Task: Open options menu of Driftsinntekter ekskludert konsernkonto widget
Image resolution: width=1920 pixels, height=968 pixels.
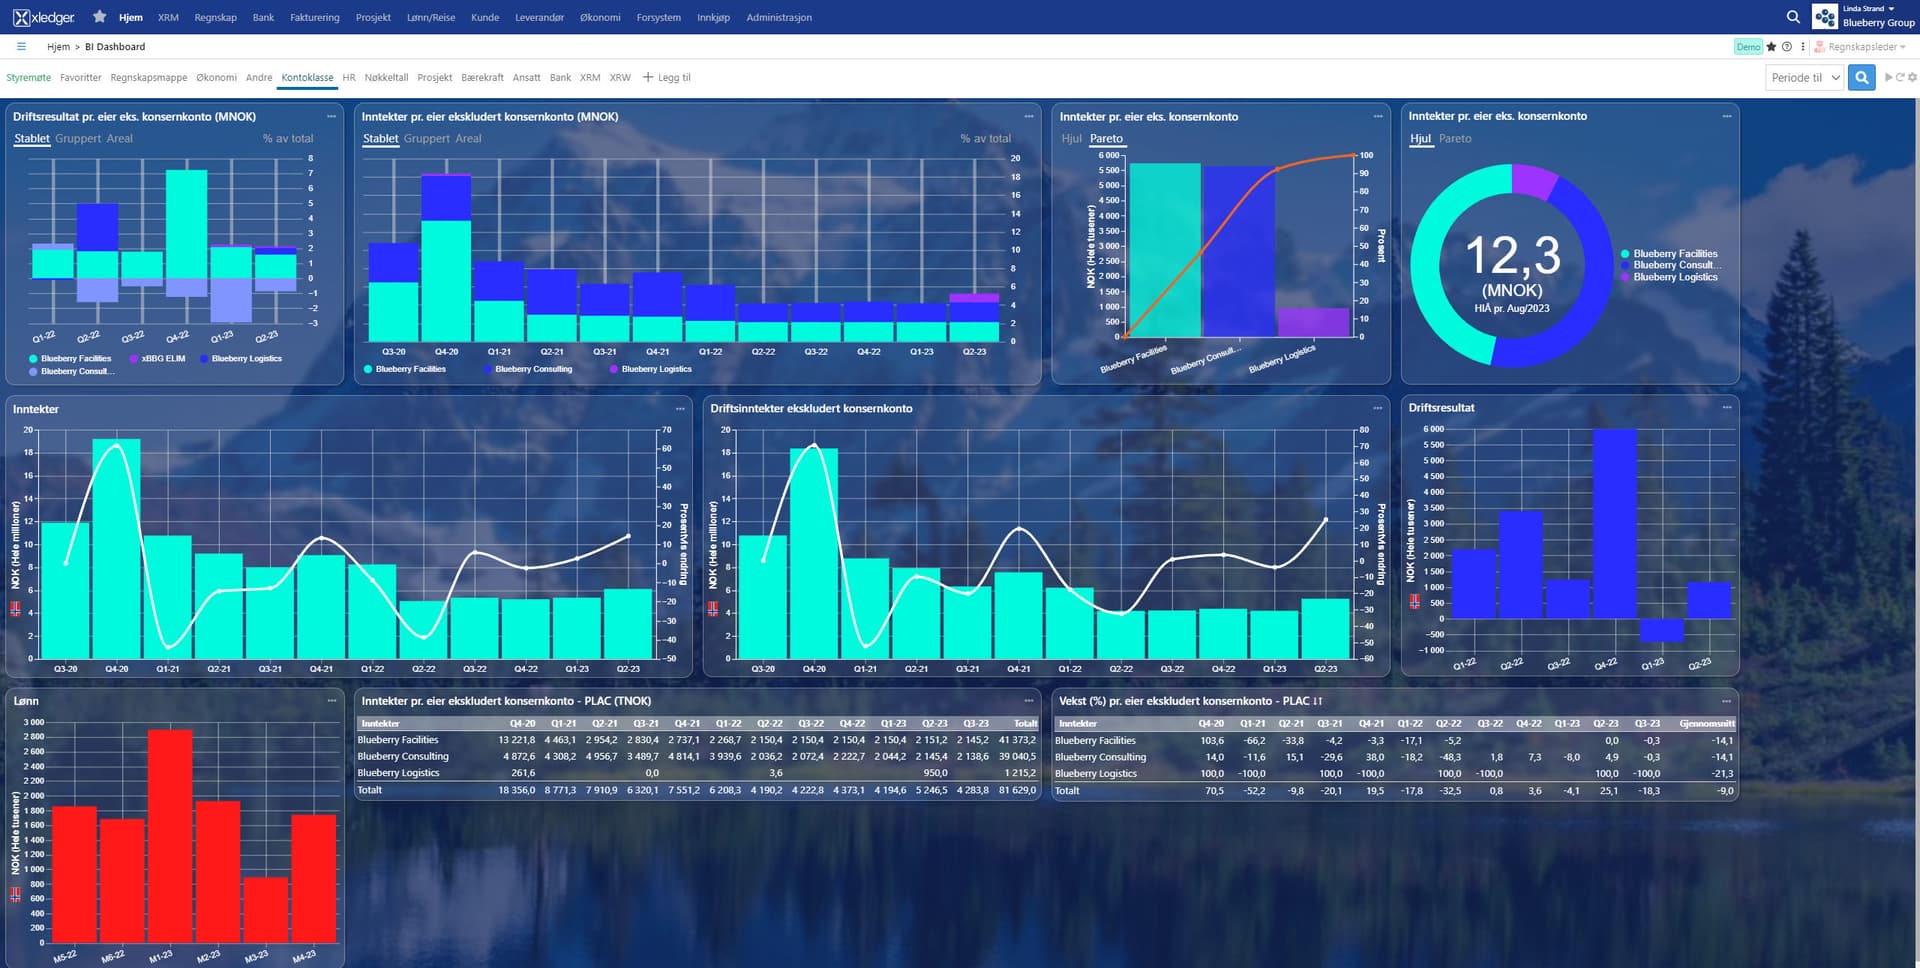Action: point(1378,408)
